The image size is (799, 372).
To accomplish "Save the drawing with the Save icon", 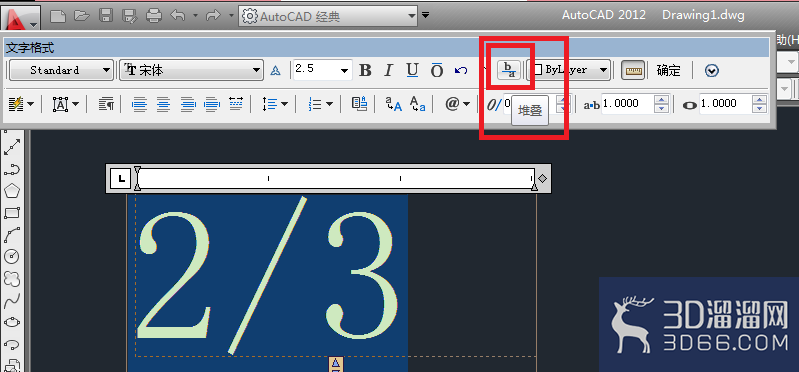I will (x=106, y=16).
